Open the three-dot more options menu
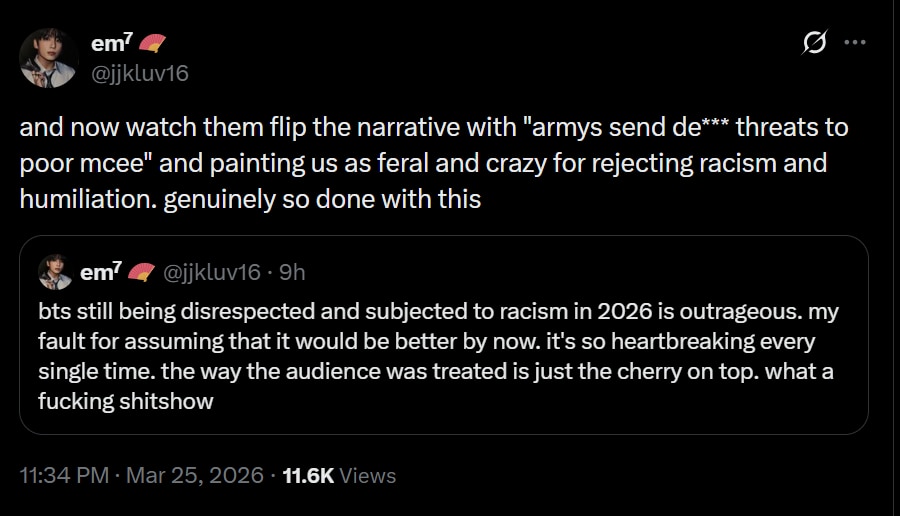The height and width of the screenshot is (516, 900). [x=855, y=42]
